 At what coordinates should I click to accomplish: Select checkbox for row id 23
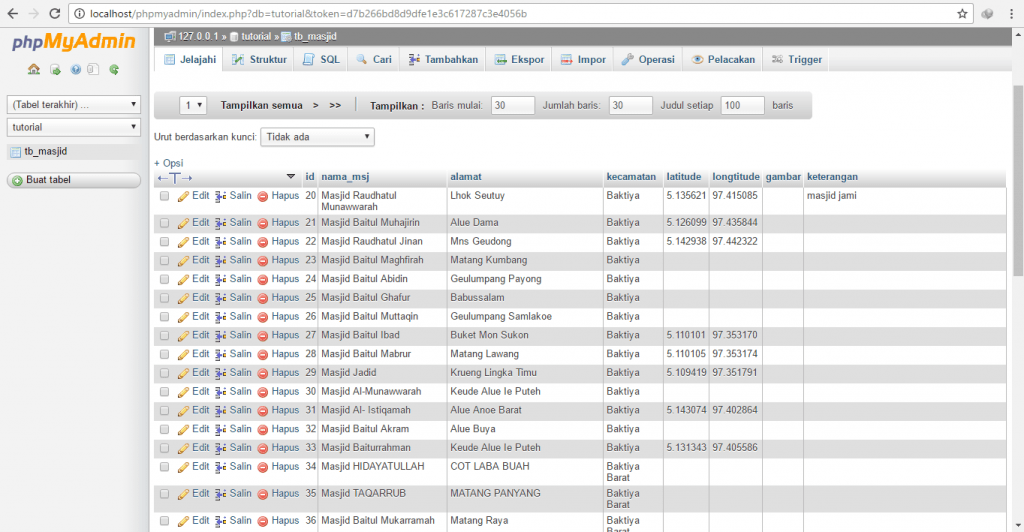coord(165,260)
